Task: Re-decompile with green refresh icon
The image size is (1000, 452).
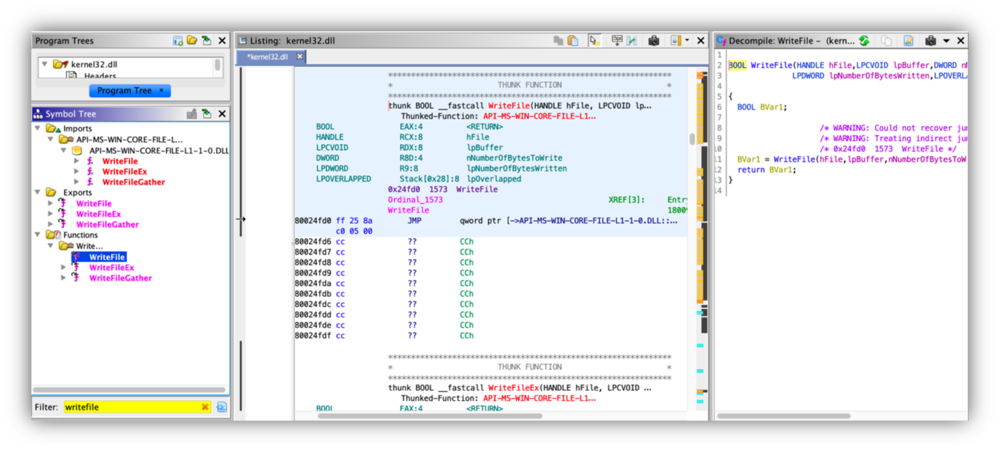Action: click(x=864, y=41)
